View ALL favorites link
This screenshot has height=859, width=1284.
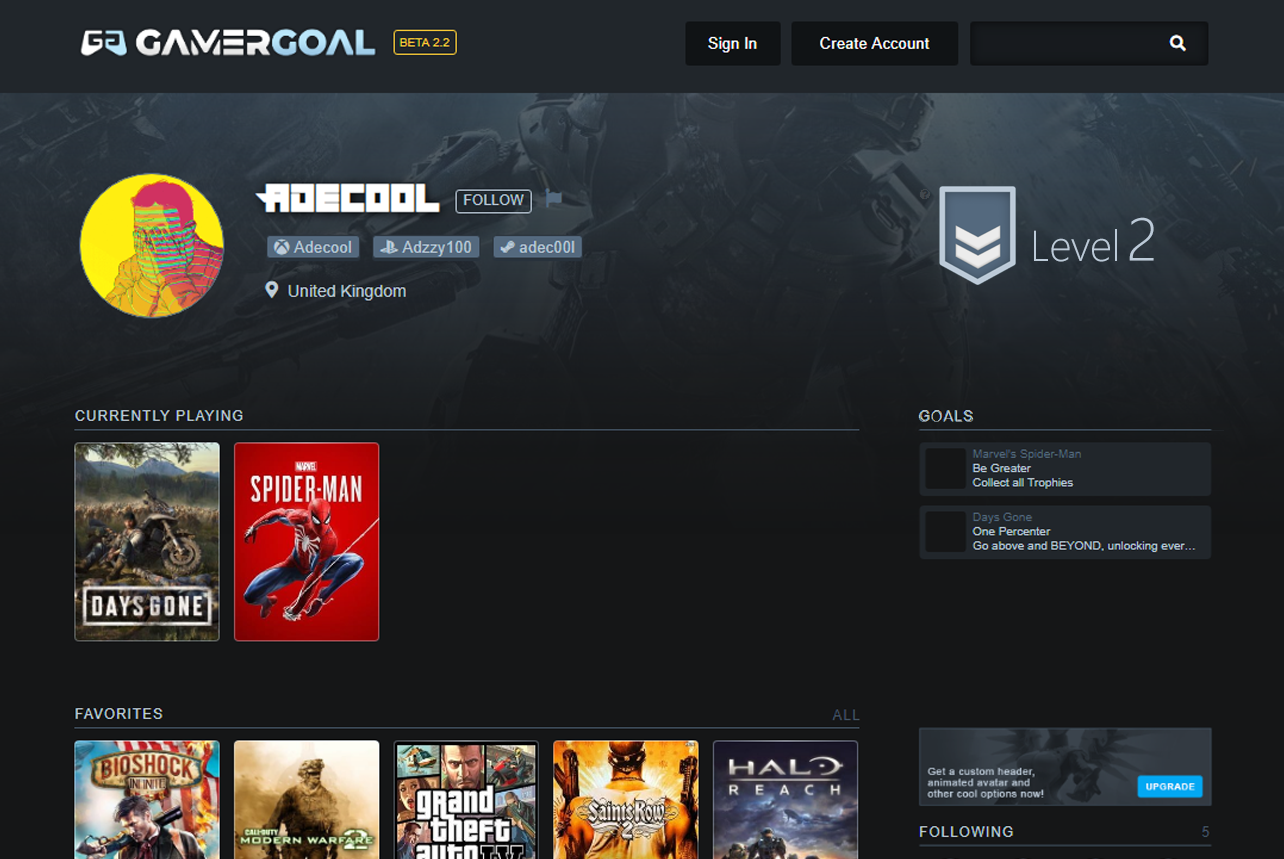(x=846, y=715)
